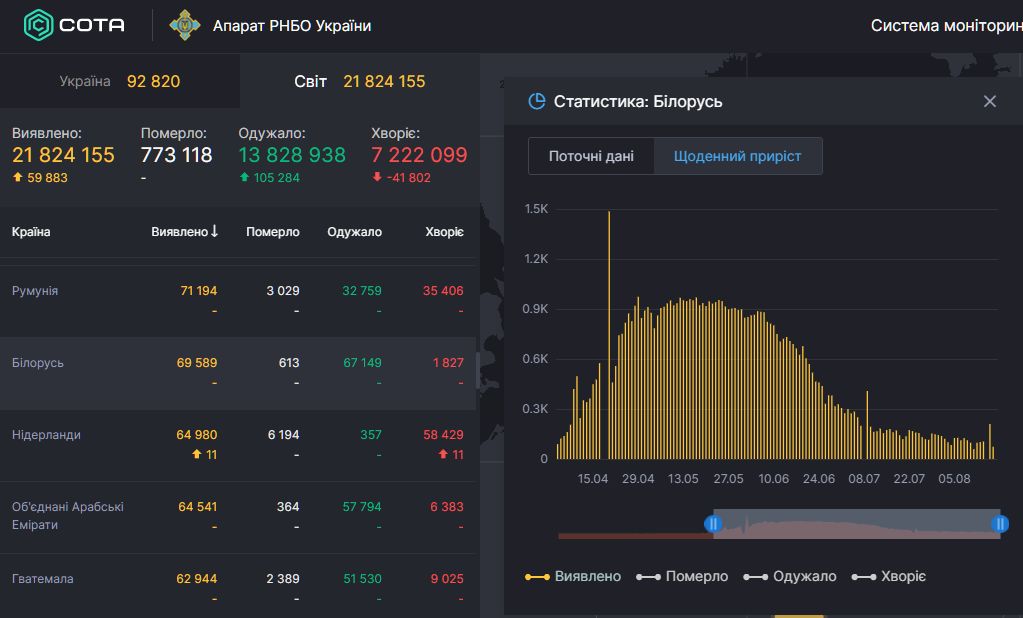Screen dimensions: 1023x618
Task: Select the Щоденний приріст tab
Action: (737, 156)
